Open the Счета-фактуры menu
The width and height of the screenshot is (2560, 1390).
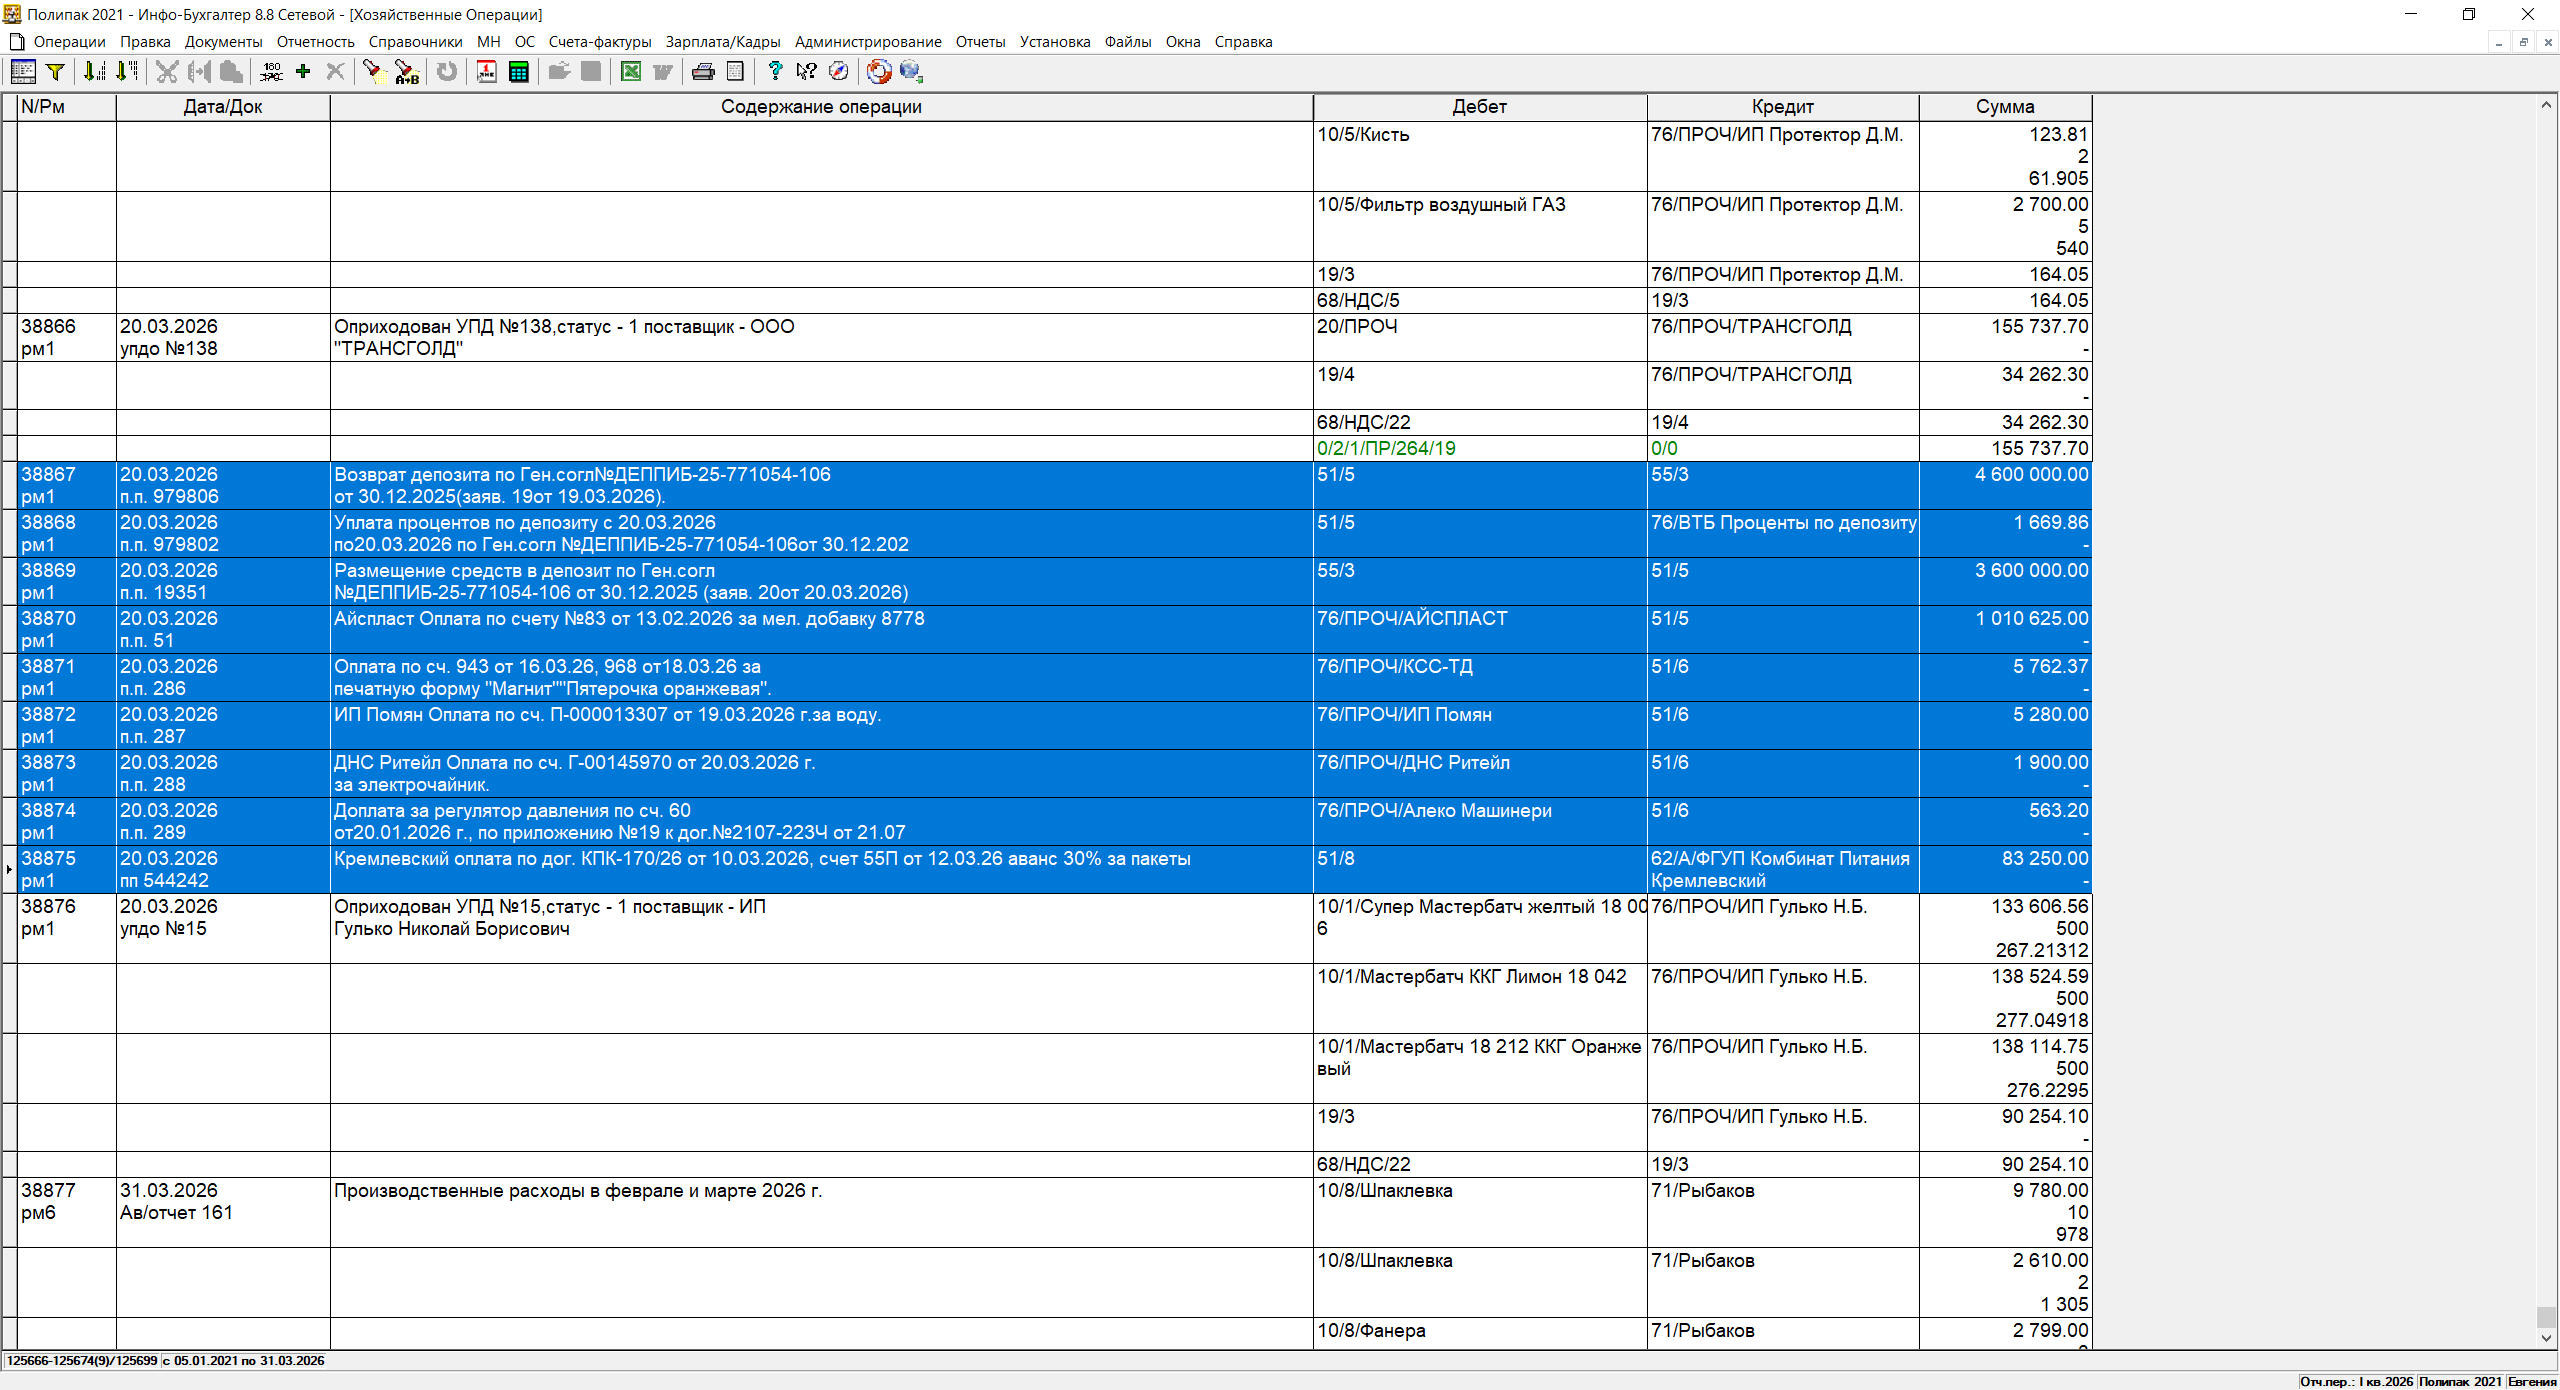pos(599,42)
